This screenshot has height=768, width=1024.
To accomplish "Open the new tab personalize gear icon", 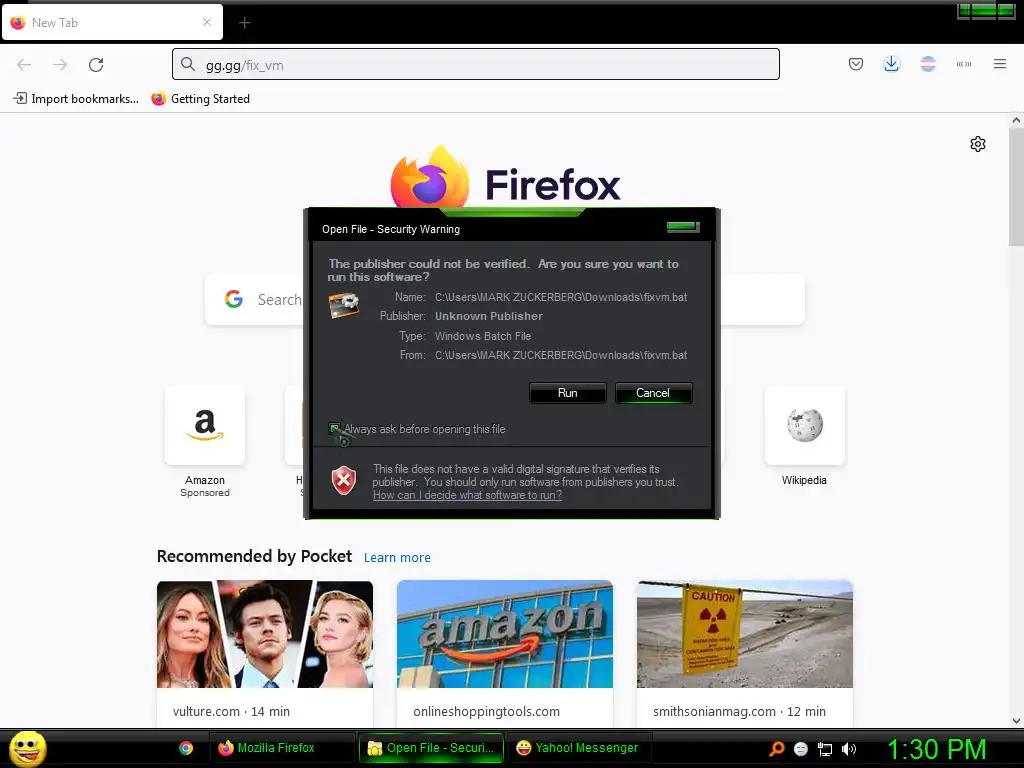I will (x=978, y=144).
